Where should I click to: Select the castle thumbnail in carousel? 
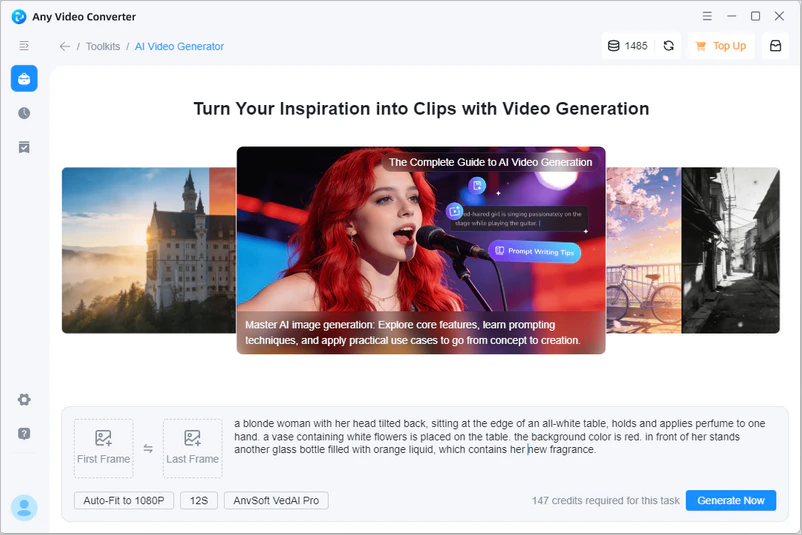(x=149, y=250)
